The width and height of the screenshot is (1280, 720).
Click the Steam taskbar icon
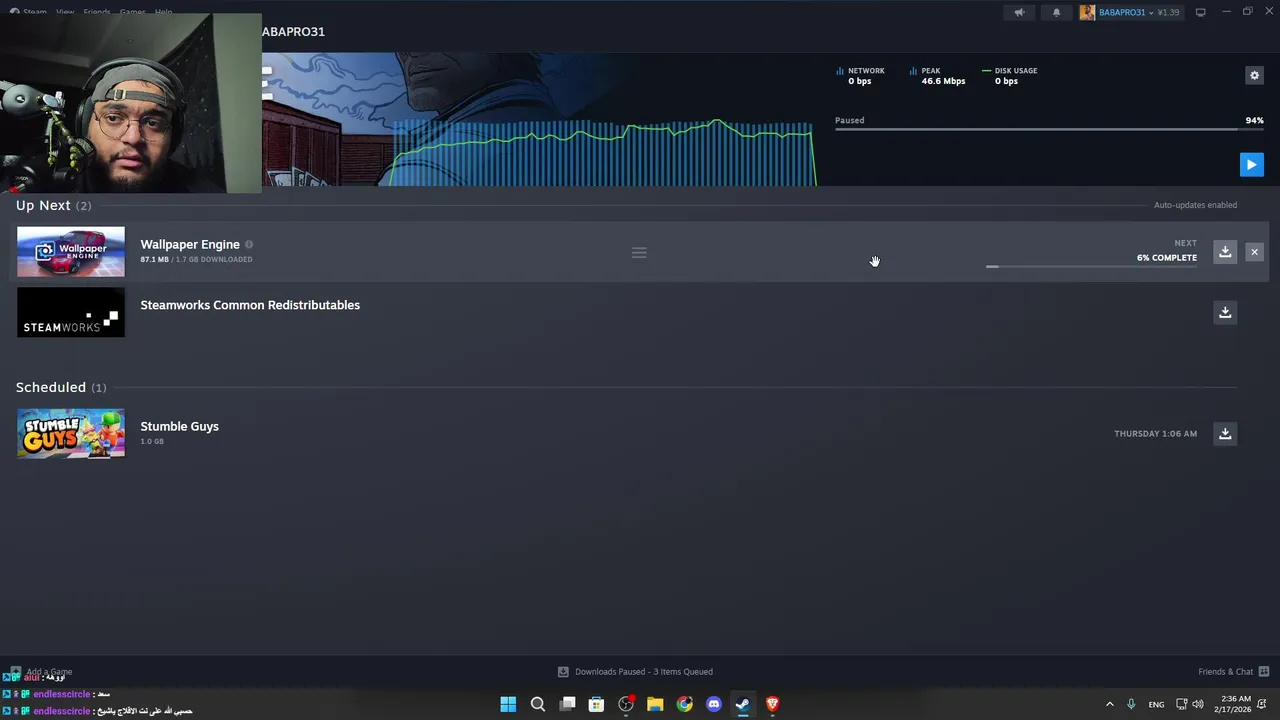click(743, 704)
